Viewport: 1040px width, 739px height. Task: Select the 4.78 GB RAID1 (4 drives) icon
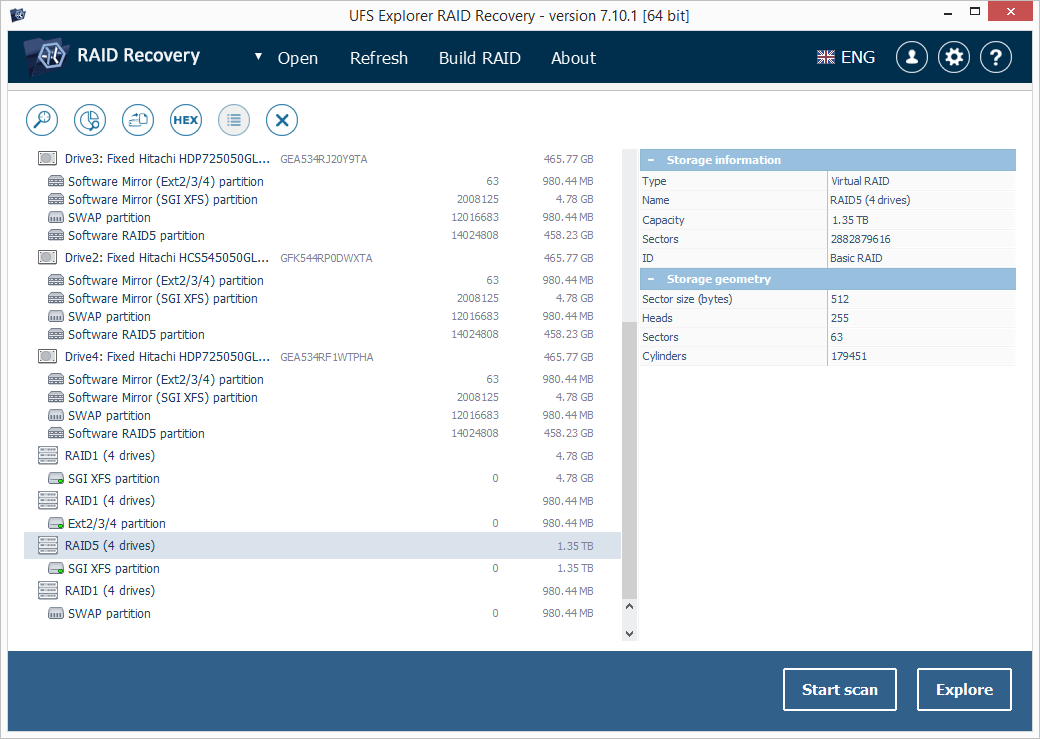point(48,456)
